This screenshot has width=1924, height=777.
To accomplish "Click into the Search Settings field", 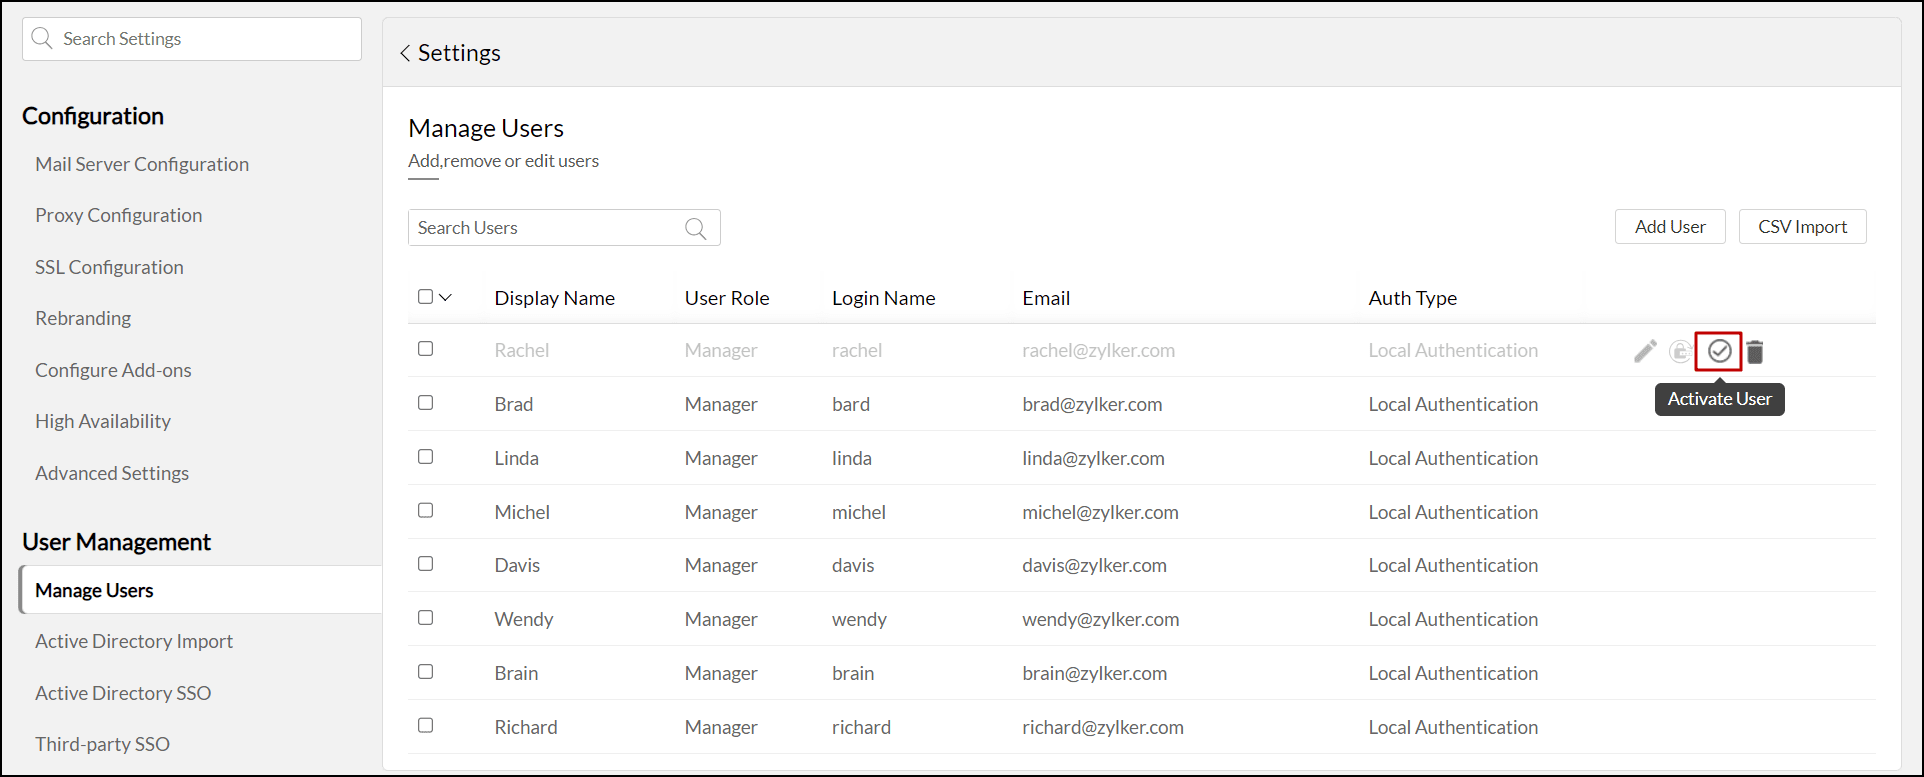I will pyautogui.click(x=205, y=39).
